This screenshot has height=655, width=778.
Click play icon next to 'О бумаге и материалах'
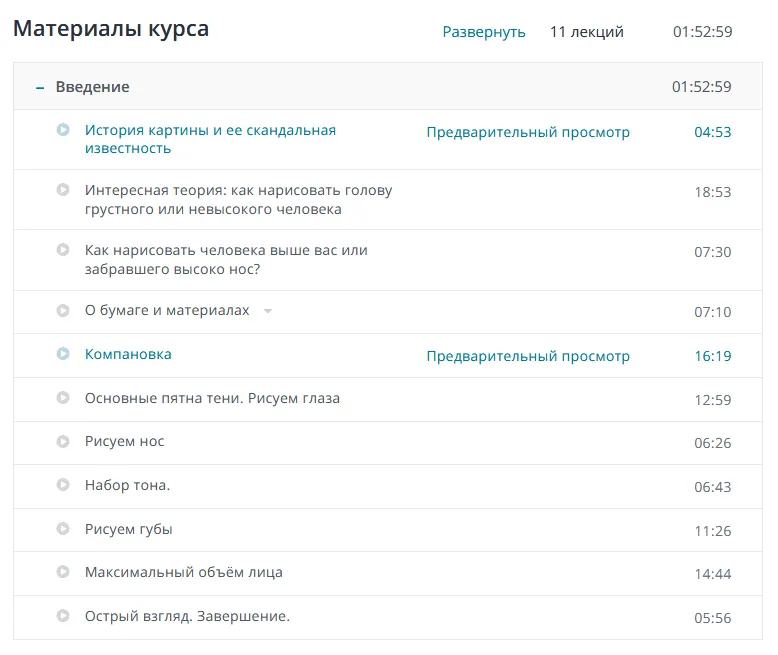[63, 311]
